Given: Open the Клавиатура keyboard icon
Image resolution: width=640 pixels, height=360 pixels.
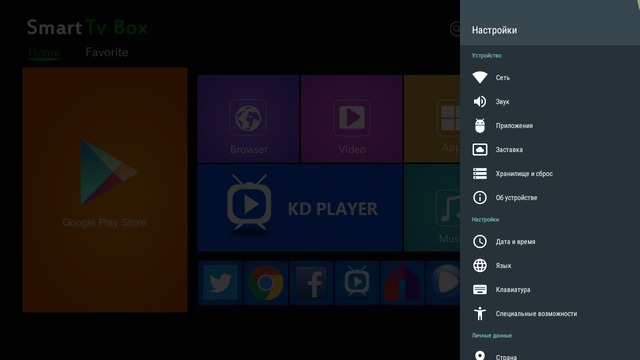Looking at the screenshot, I should click(x=480, y=290).
